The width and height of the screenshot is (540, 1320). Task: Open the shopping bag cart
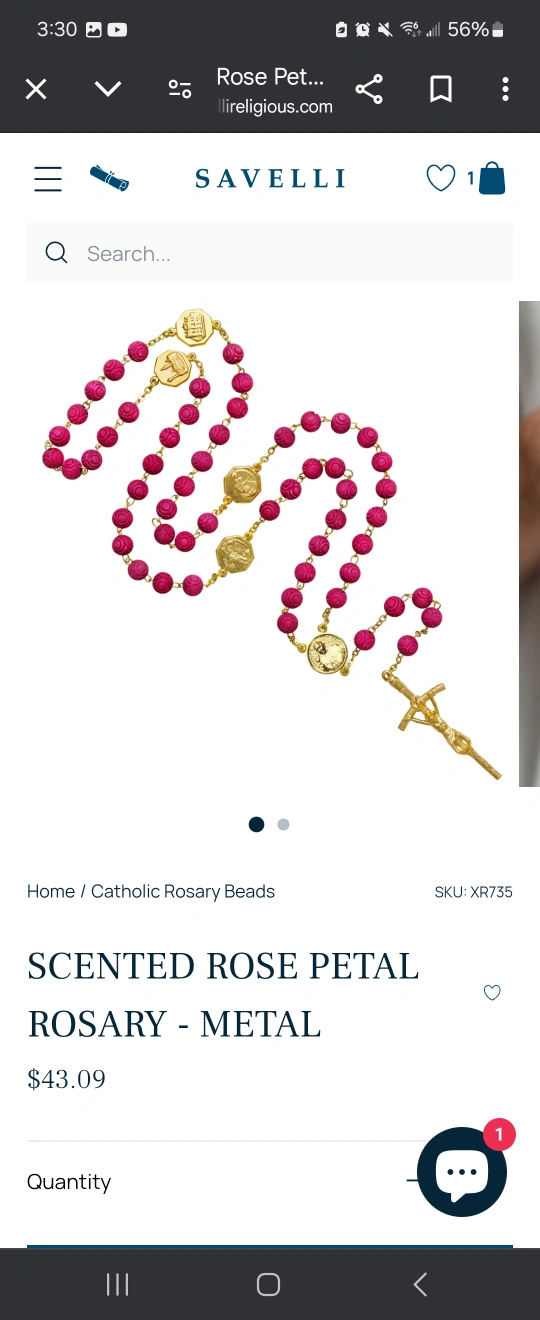pos(492,179)
